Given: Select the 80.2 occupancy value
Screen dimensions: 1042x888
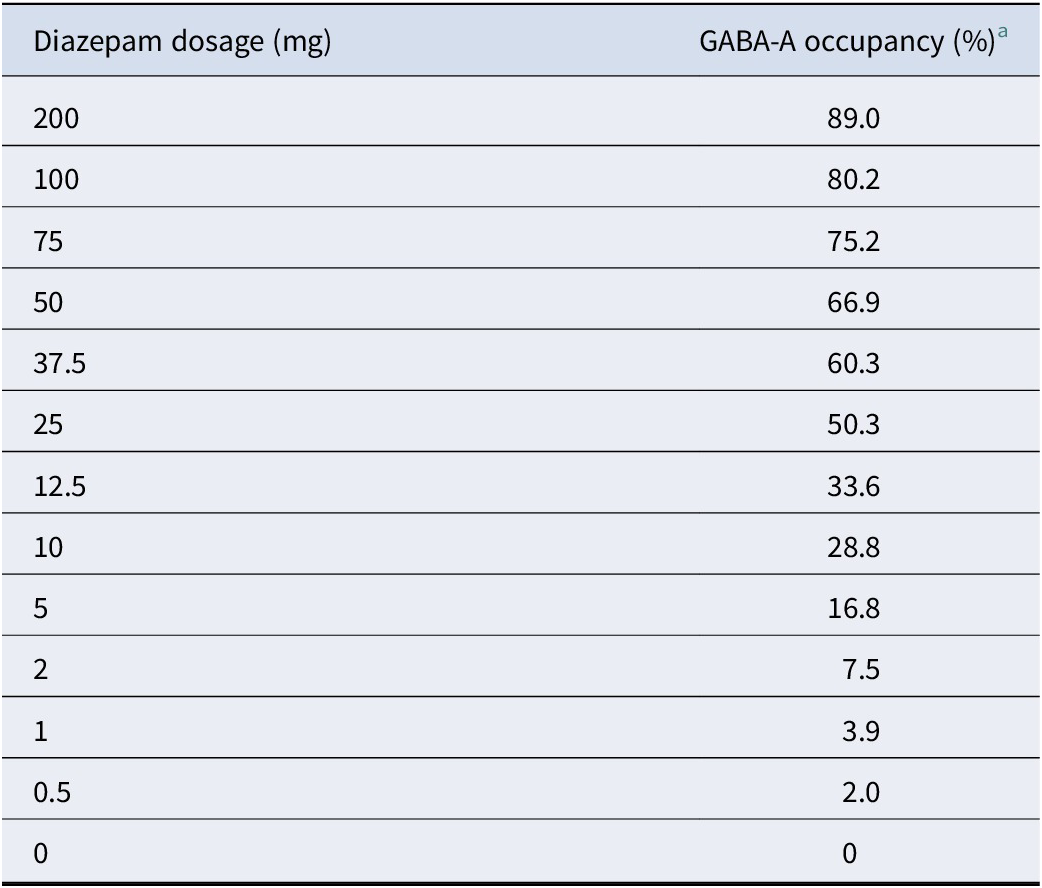Looking at the screenshot, I should pyautogui.click(x=853, y=179).
